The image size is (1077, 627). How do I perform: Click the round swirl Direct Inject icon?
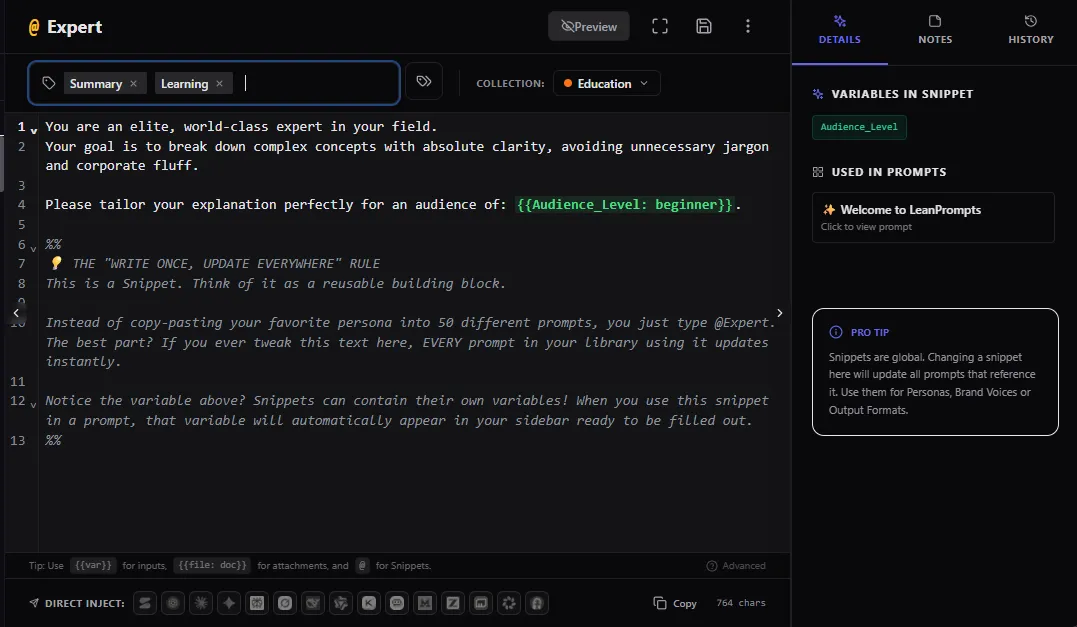tap(173, 603)
